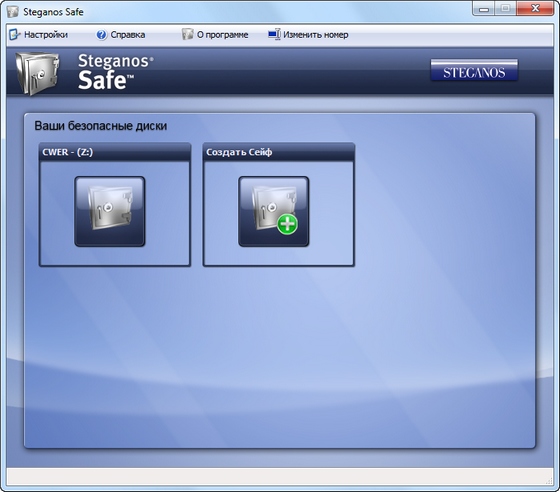The image size is (560, 492).
Task: Close the Steganos Safe window
Action: point(535,9)
